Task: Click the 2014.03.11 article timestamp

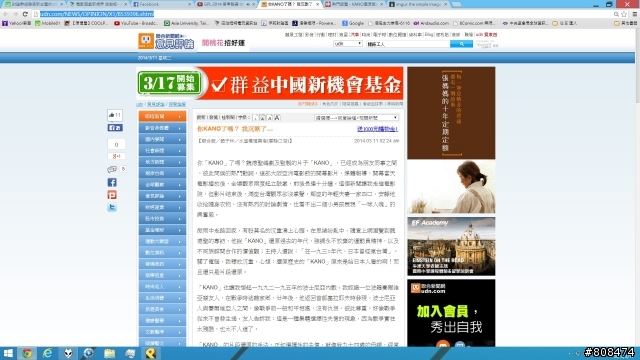Action: tap(376, 141)
